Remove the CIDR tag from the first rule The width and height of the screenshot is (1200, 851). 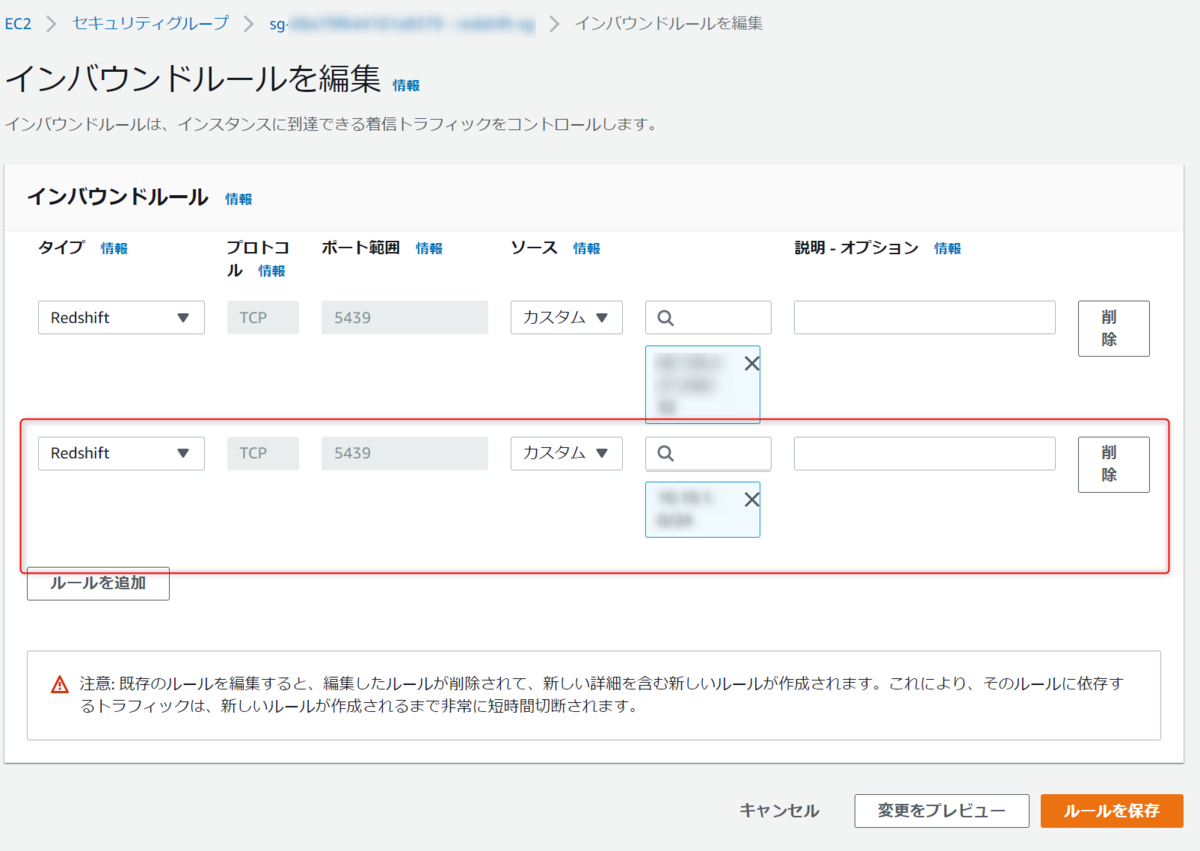[x=752, y=363]
